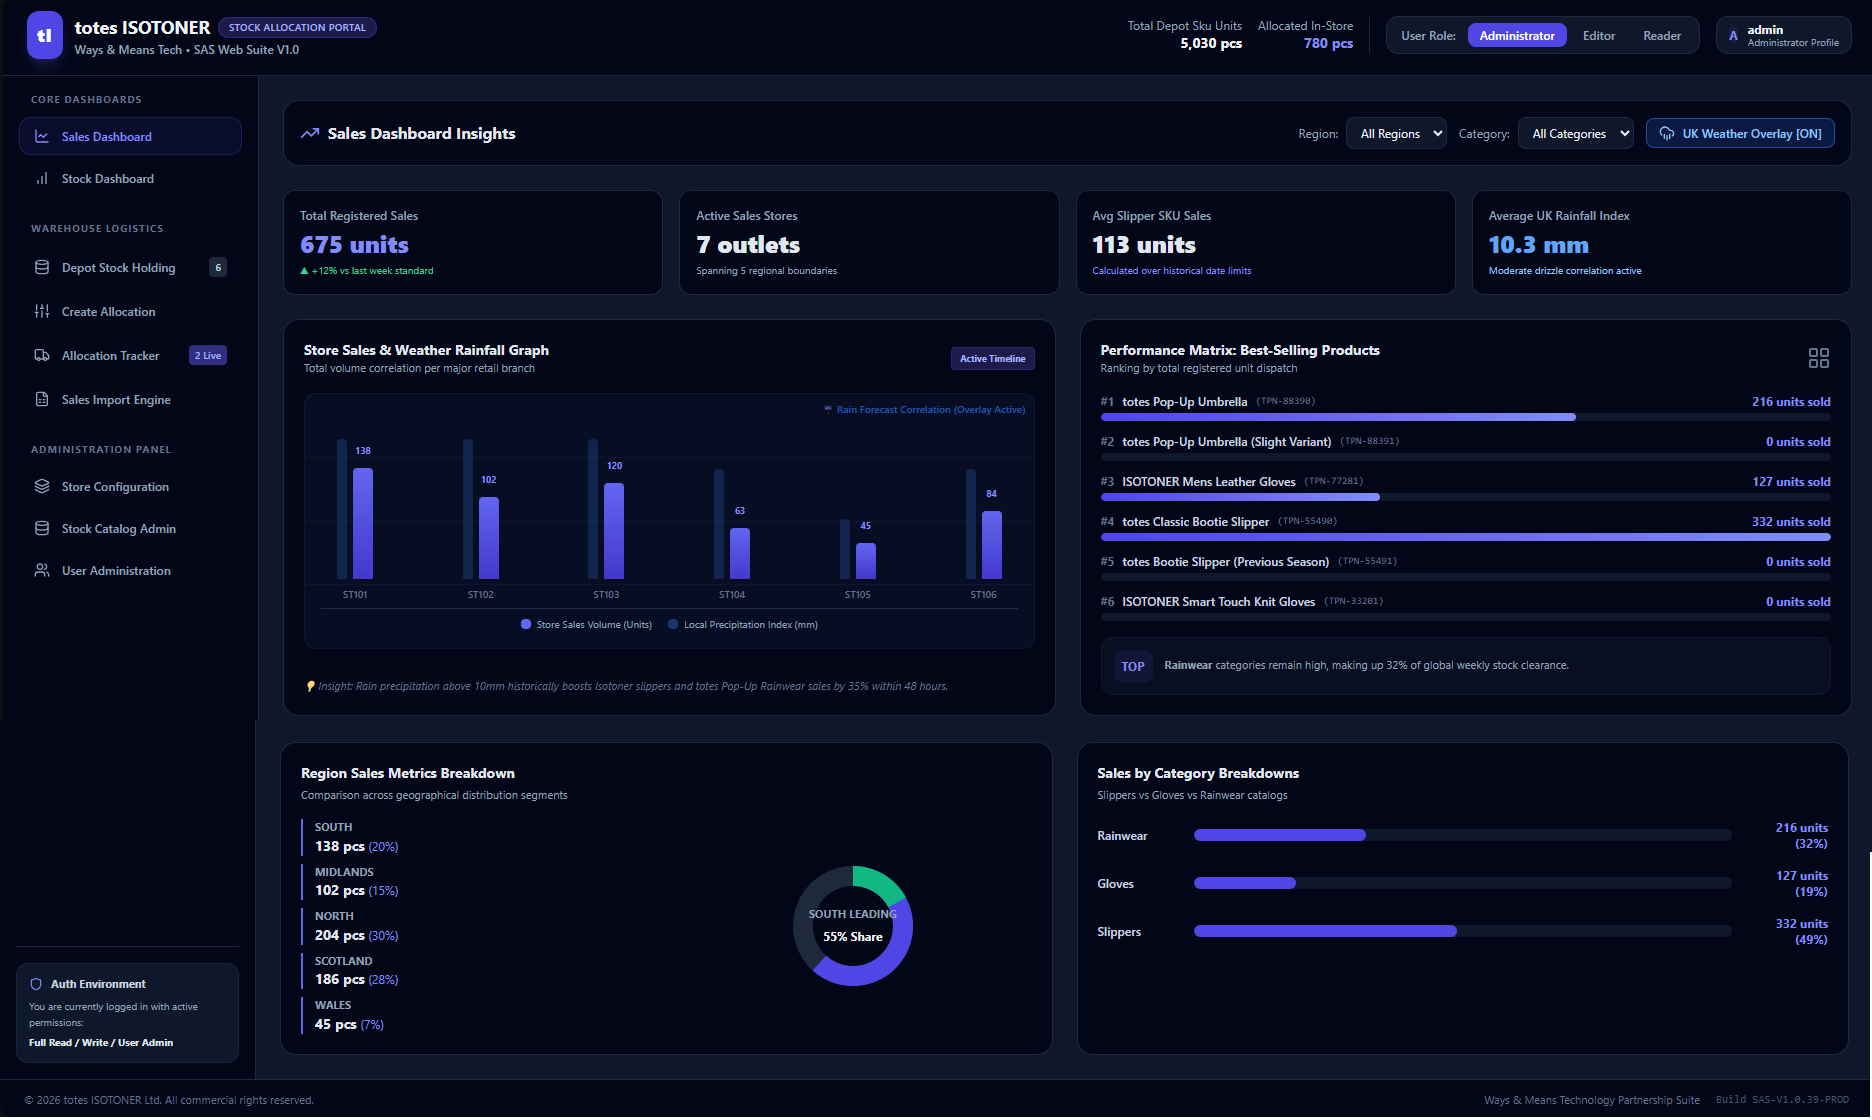The height and width of the screenshot is (1120, 1872).
Task: Open the All Categories dropdown
Action: tap(1576, 133)
